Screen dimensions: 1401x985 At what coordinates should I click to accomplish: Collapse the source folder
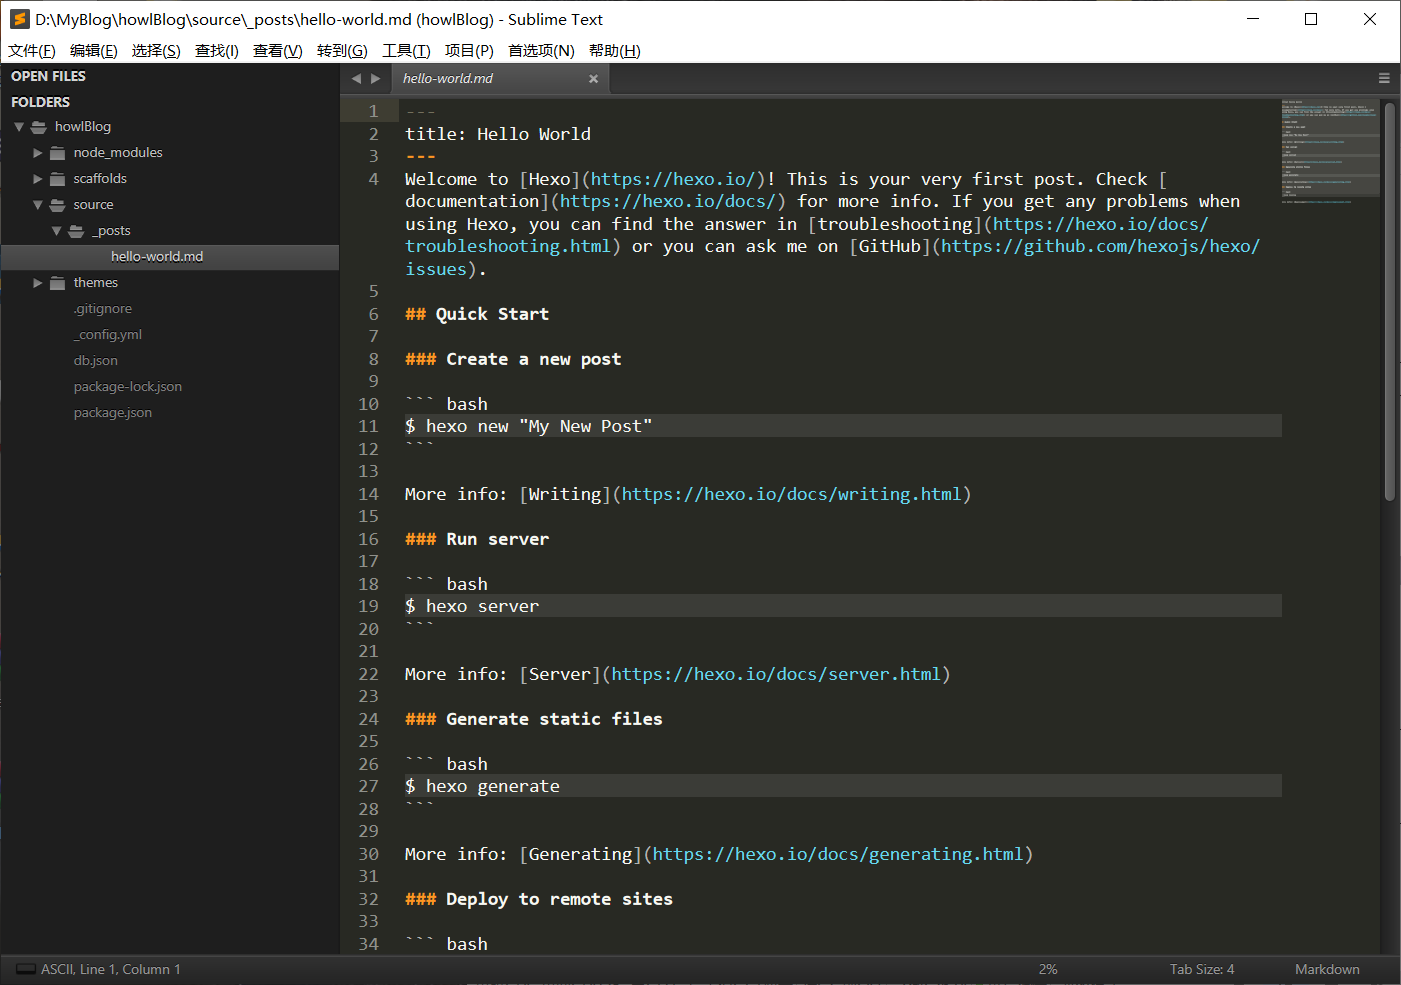38,205
